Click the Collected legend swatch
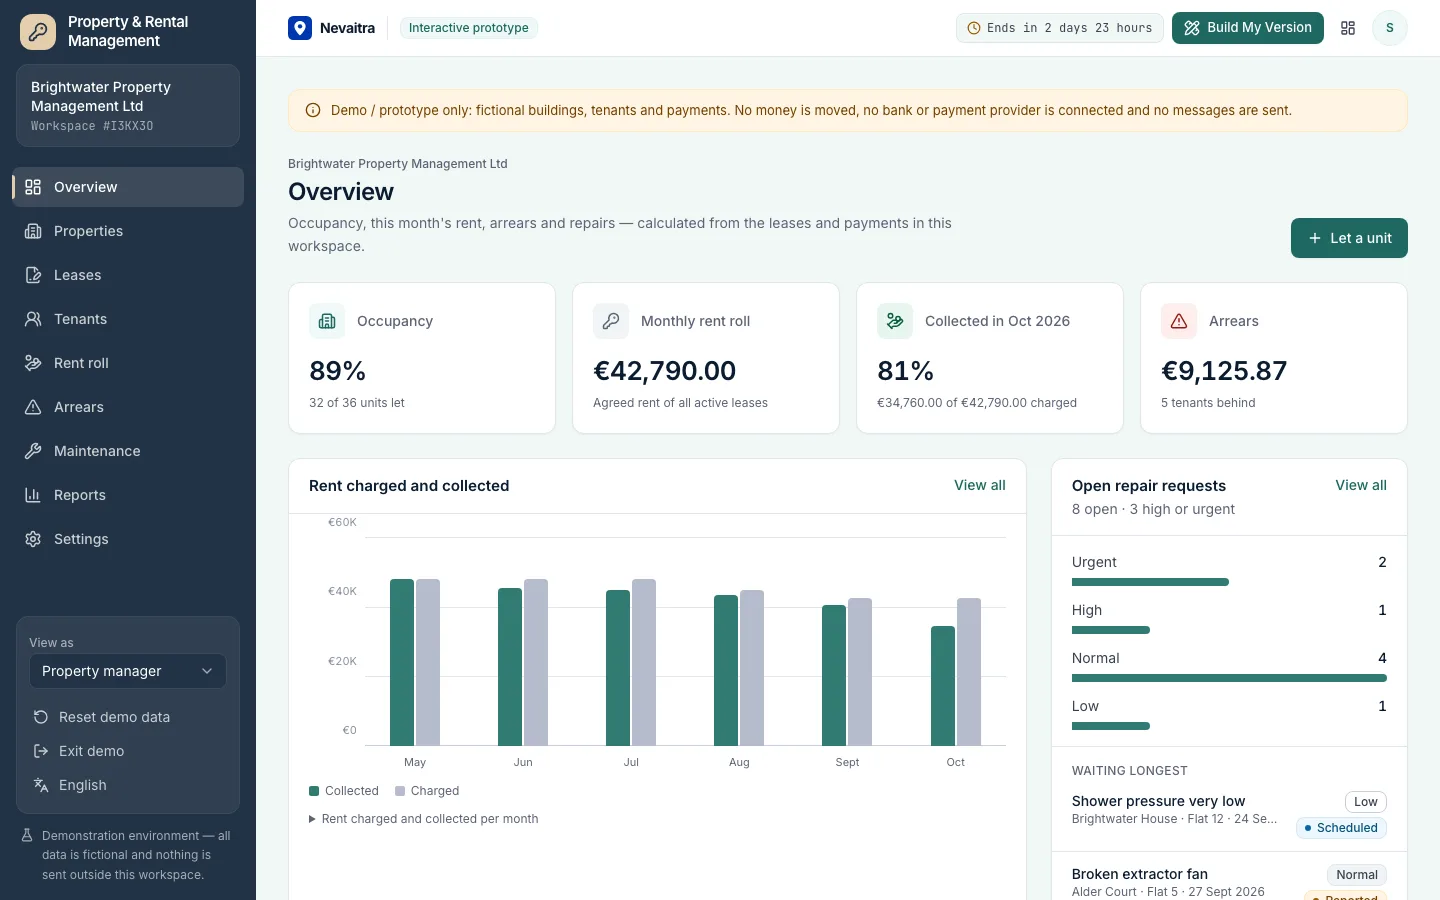This screenshot has width=1440, height=900. click(x=314, y=791)
